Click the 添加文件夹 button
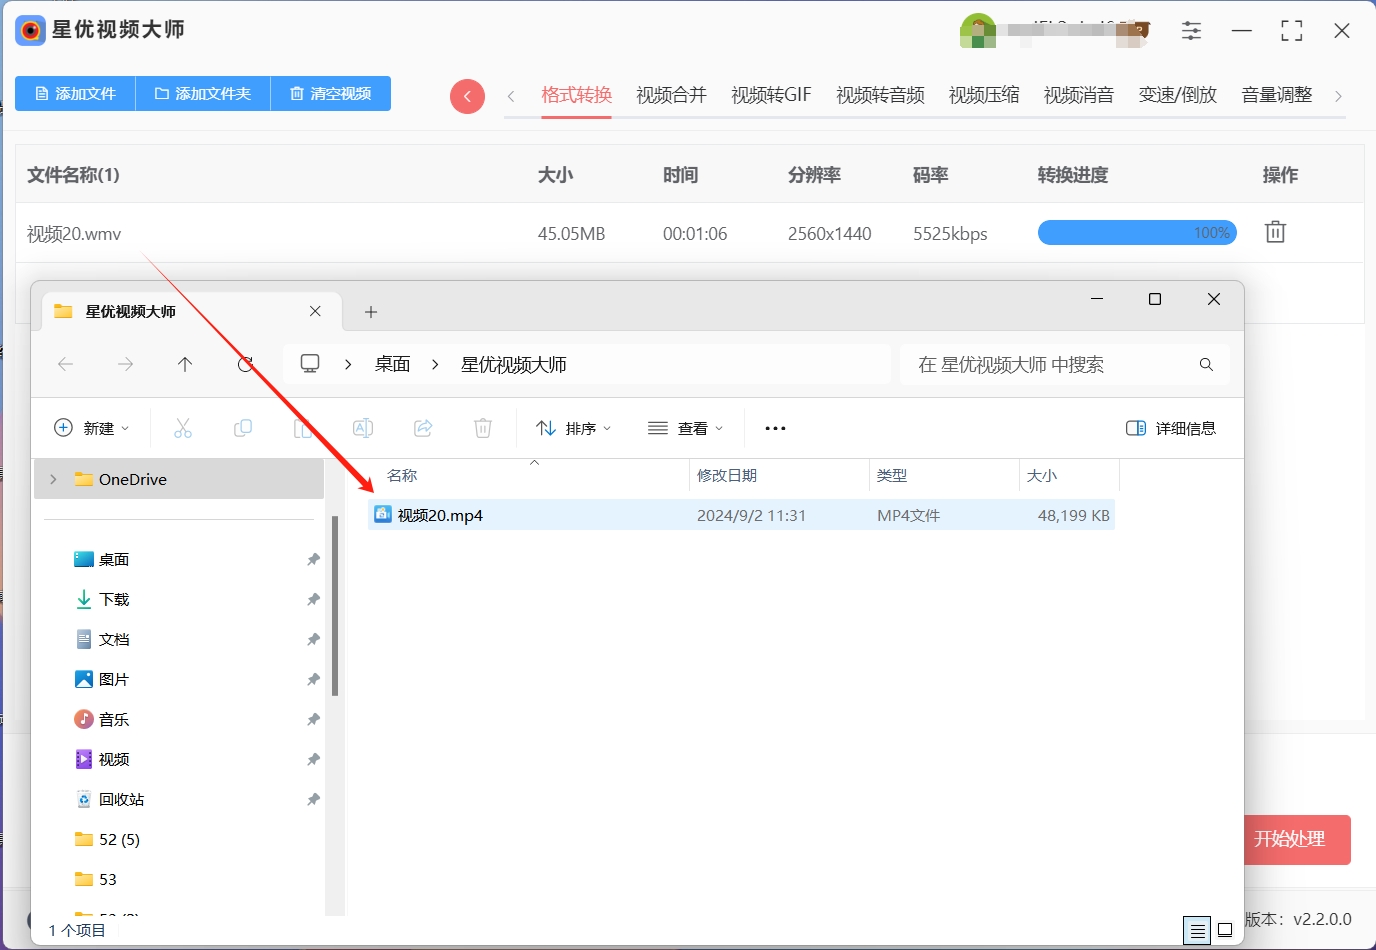The image size is (1376, 950). pyautogui.click(x=203, y=93)
